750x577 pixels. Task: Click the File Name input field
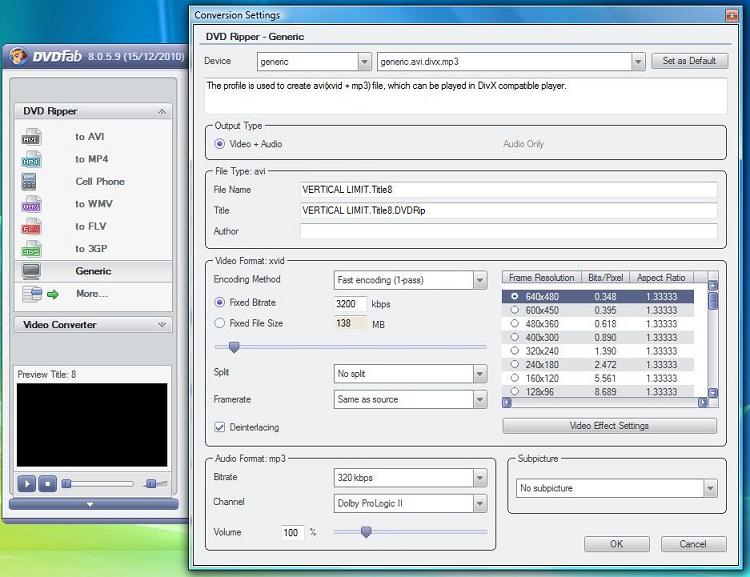click(508, 189)
